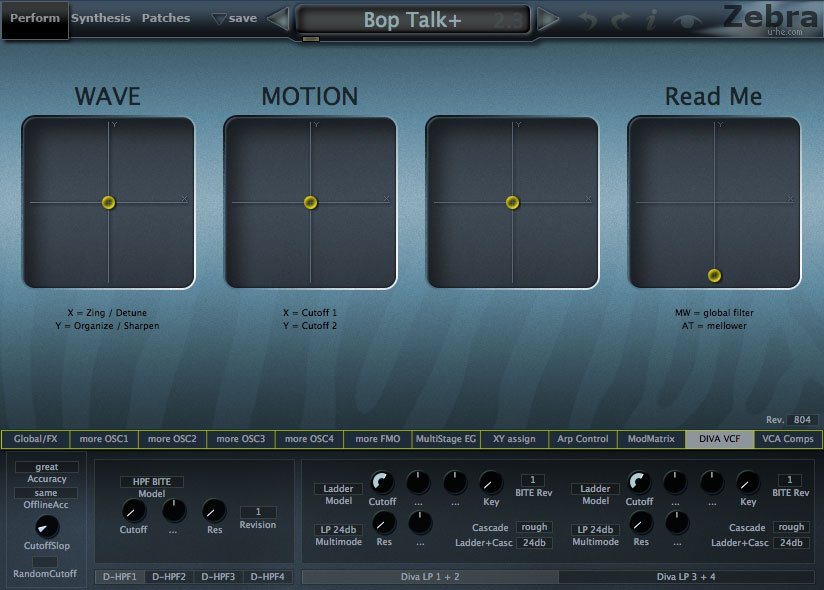Click the right filter's Cutoff knob
Image resolution: width=824 pixels, height=590 pixels.
pos(639,482)
